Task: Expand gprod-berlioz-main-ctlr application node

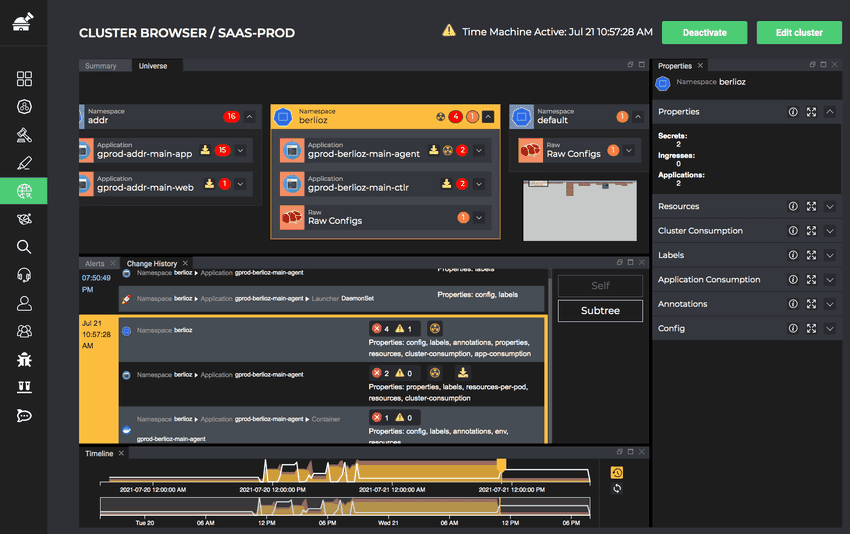Action: pyautogui.click(x=479, y=184)
